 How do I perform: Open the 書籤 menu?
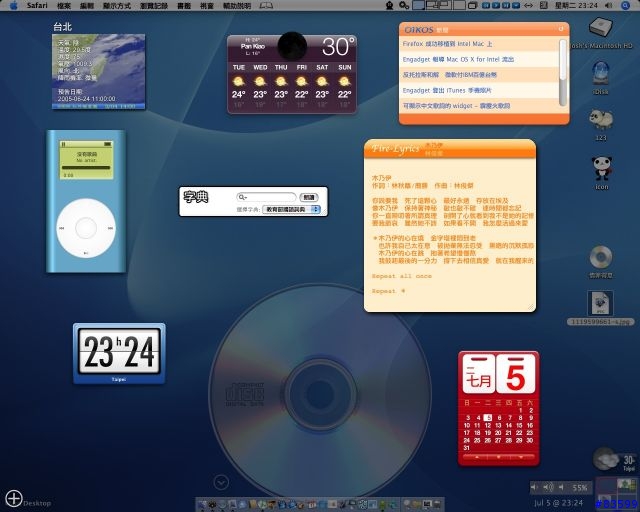184,6
